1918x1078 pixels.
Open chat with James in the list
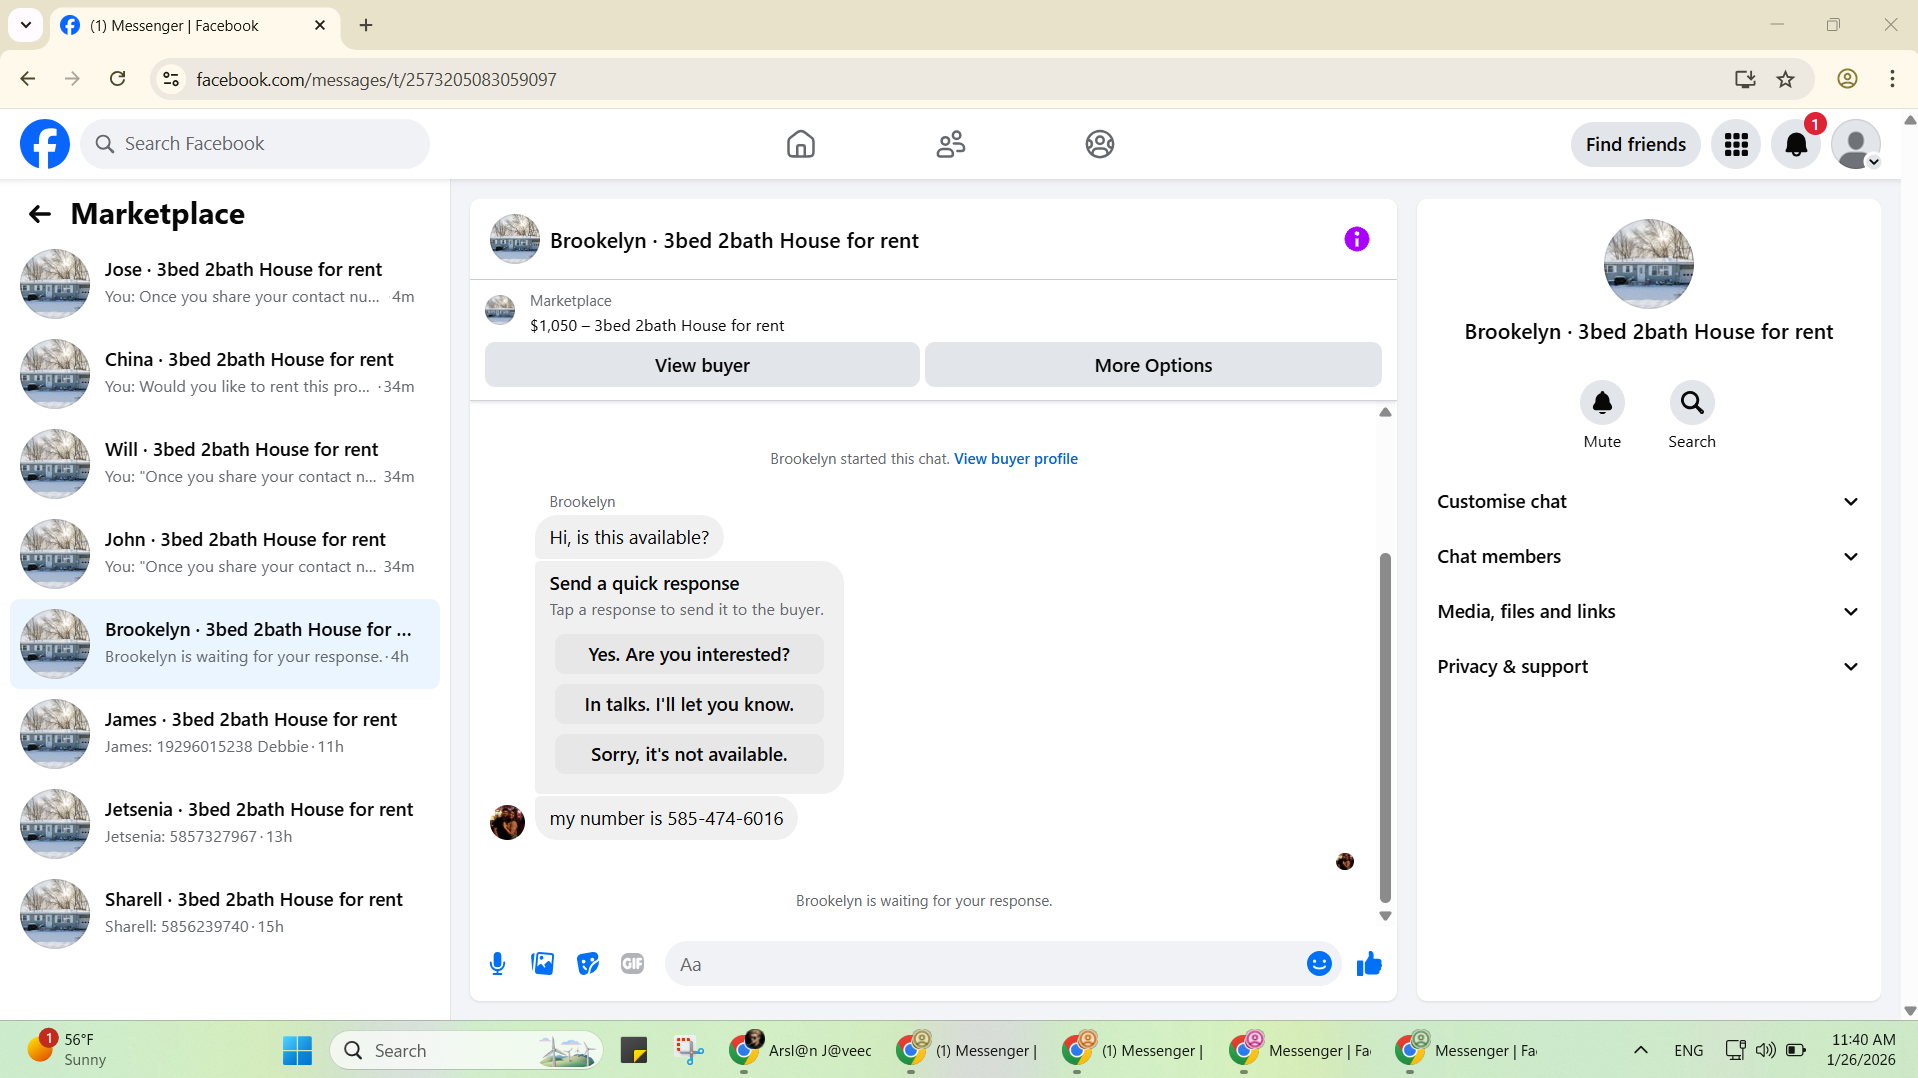(x=225, y=734)
